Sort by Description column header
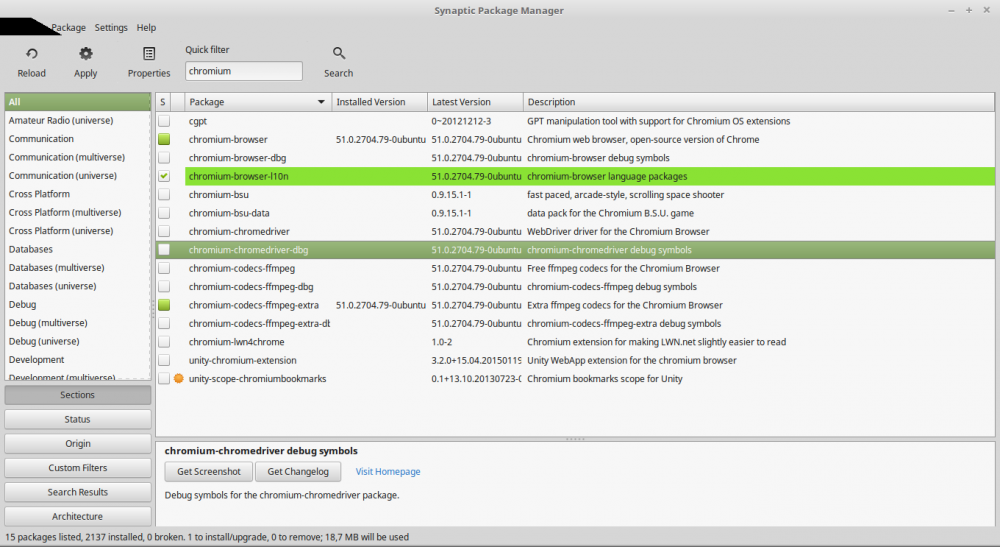Screen dimensions: 1000x547 [758, 102]
